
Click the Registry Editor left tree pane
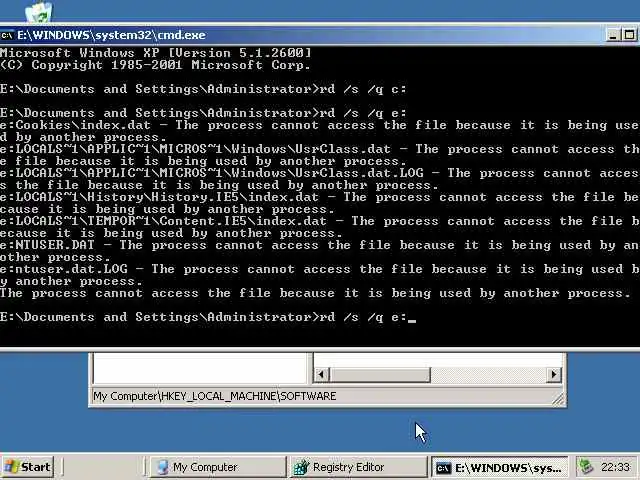click(200, 368)
